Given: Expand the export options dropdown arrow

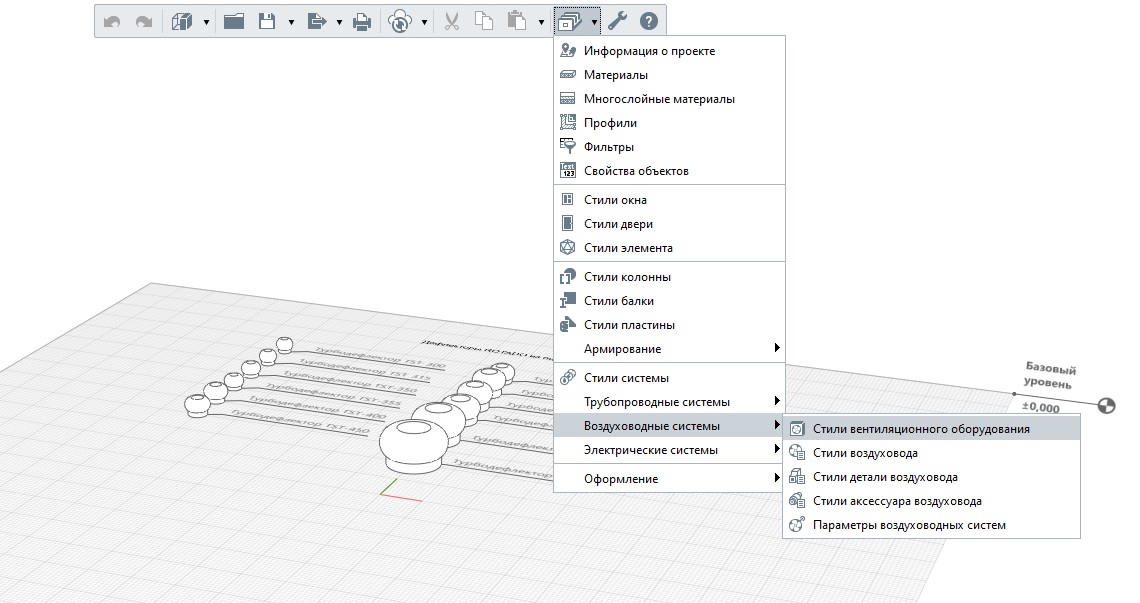Looking at the screenshot, I should tap(340, 23).
